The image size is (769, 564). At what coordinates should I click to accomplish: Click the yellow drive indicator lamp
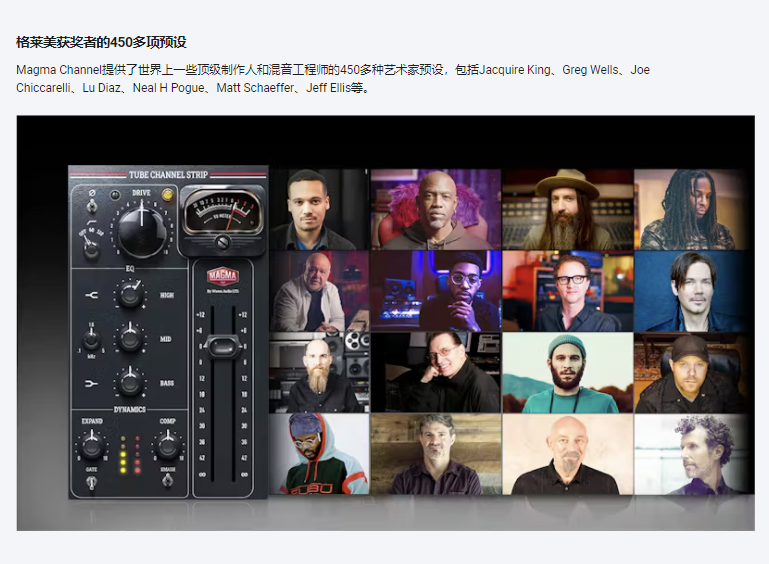point(167,195)
